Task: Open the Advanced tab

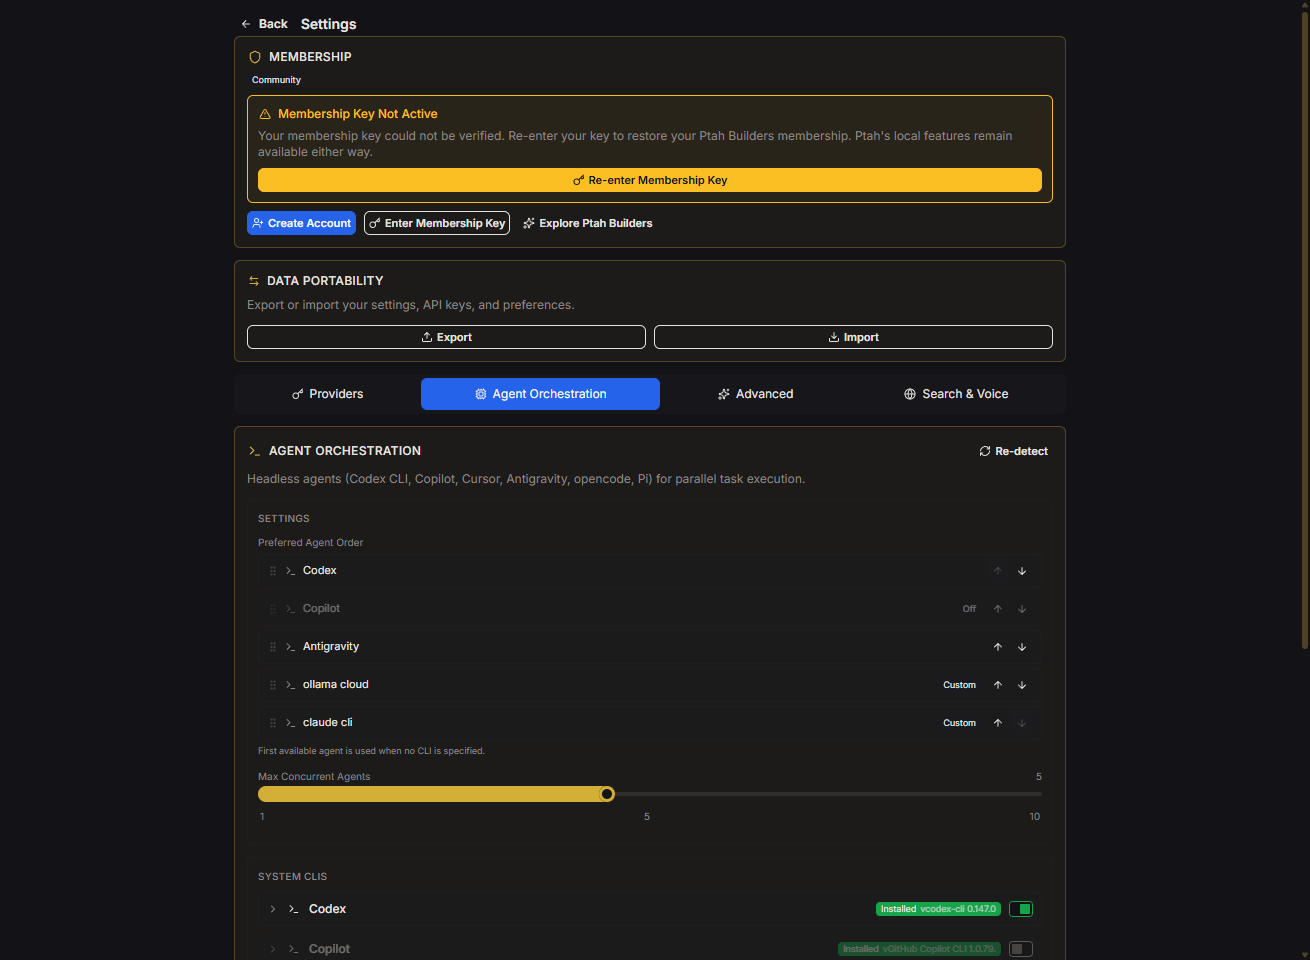Action: point(755,394)
